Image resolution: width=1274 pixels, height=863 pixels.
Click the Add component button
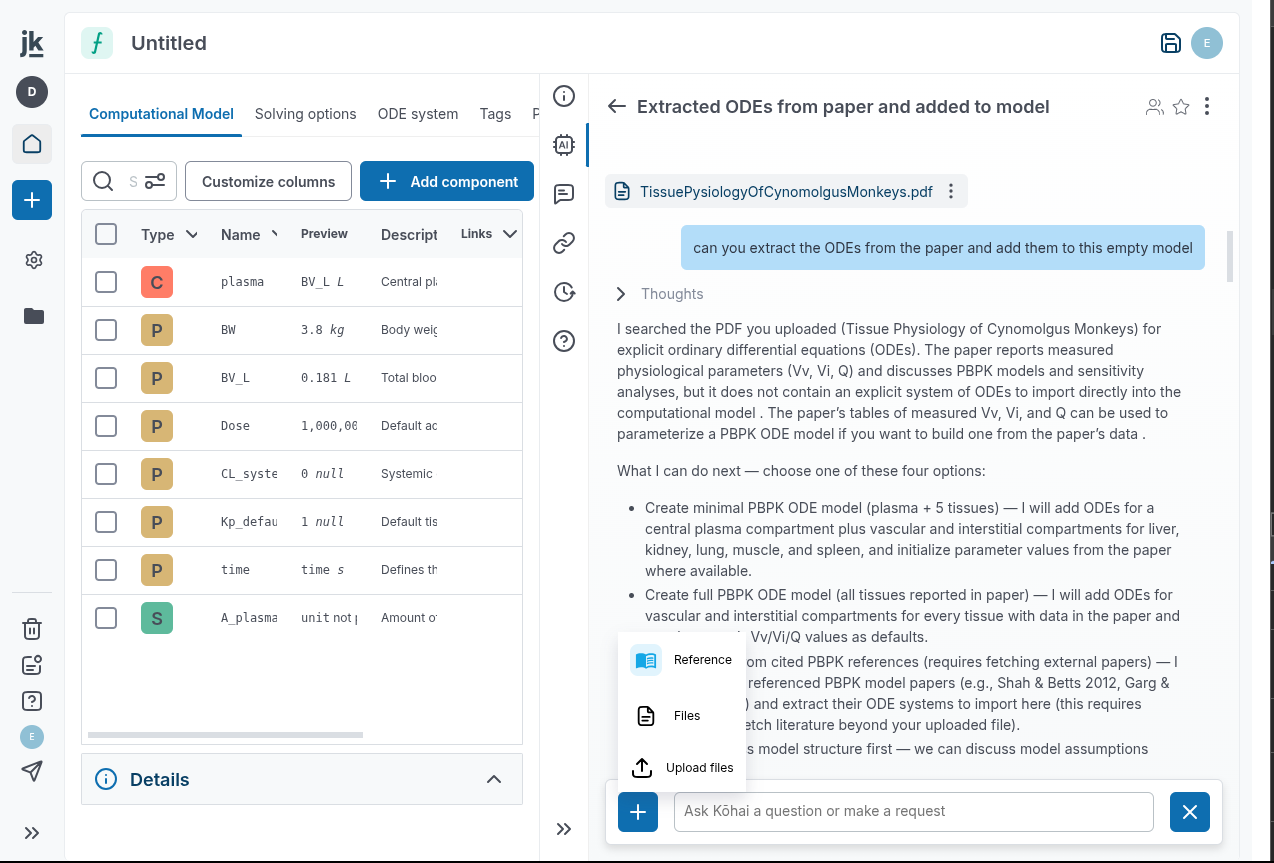(x=446, y=181)
